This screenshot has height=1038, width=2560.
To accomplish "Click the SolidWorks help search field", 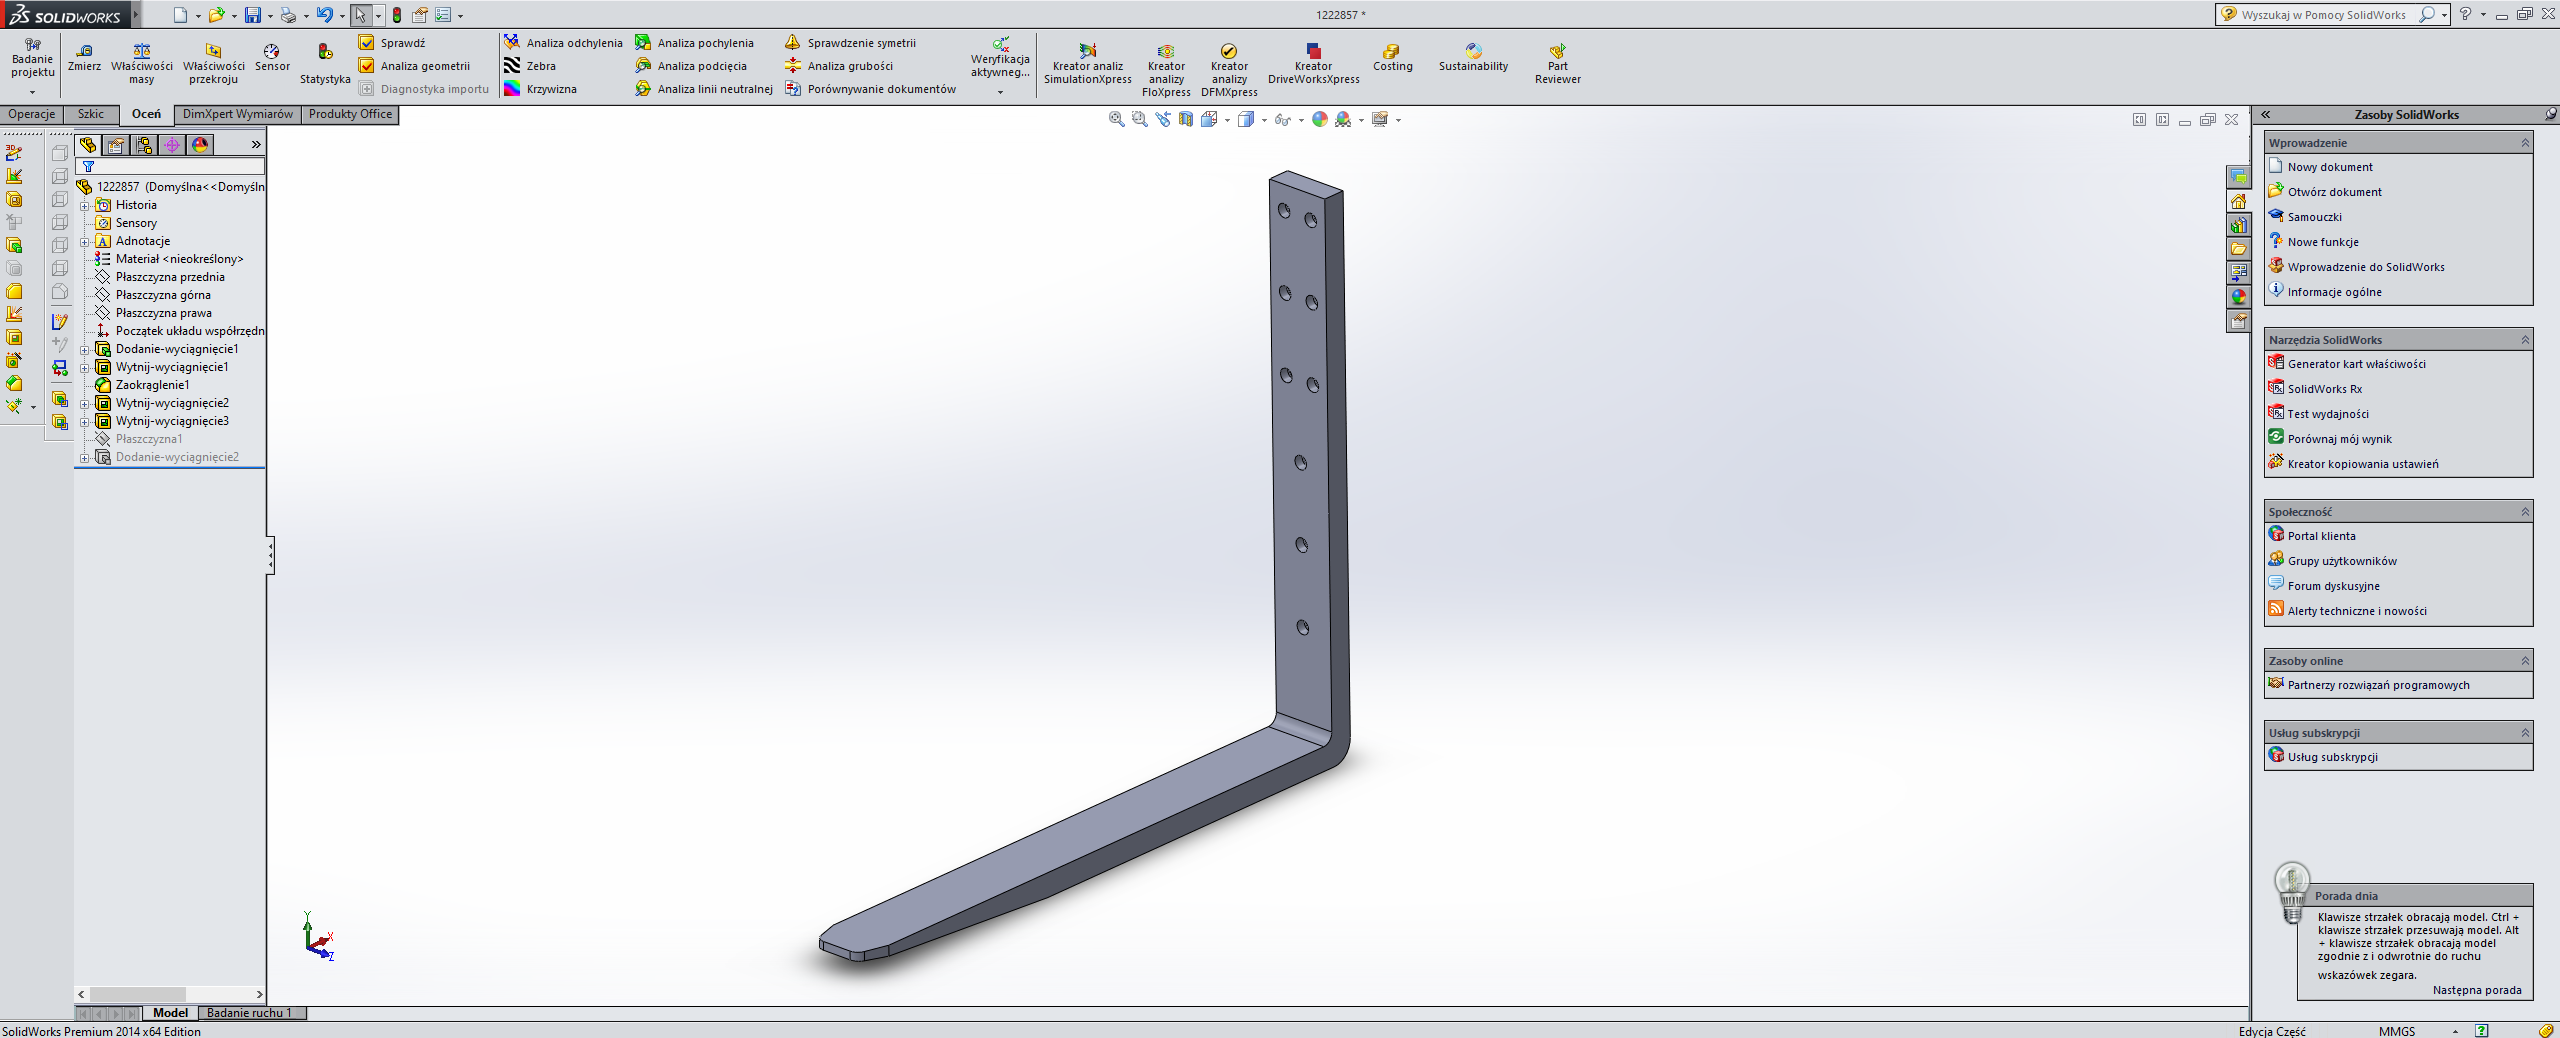I will point(2324,15).
